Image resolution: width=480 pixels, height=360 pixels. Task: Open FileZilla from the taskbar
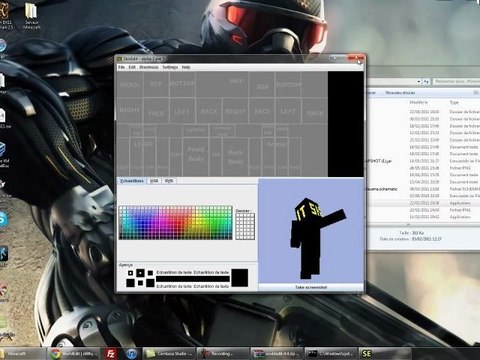[110, 353]
